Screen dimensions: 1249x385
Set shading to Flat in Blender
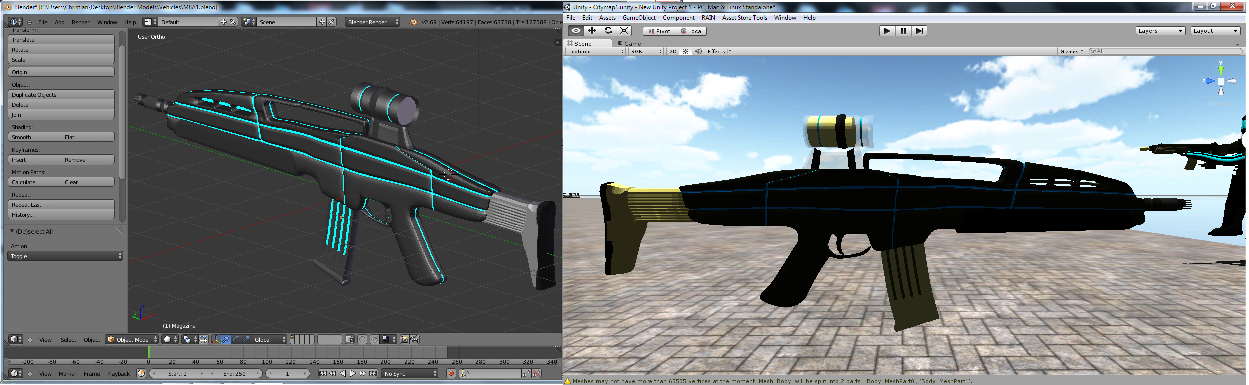click(87, 137)
